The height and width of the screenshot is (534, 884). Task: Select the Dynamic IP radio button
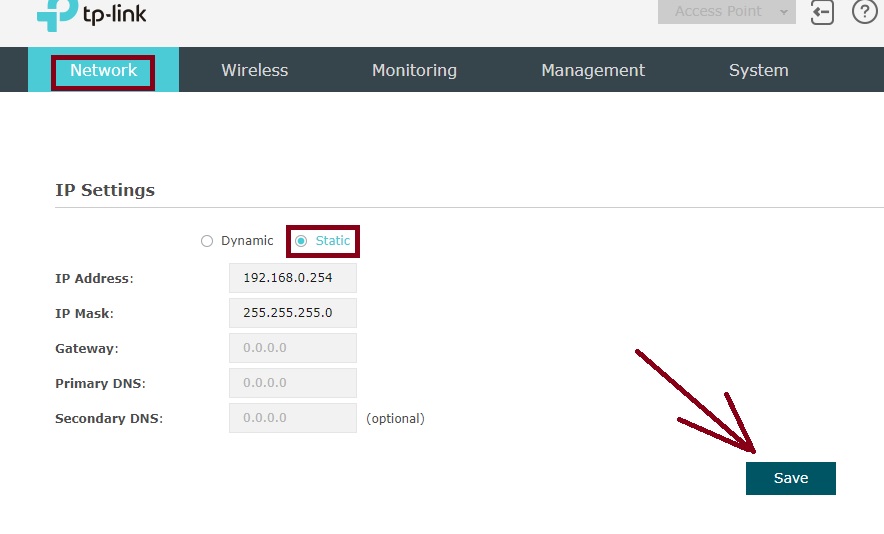(x=207, y=241)
